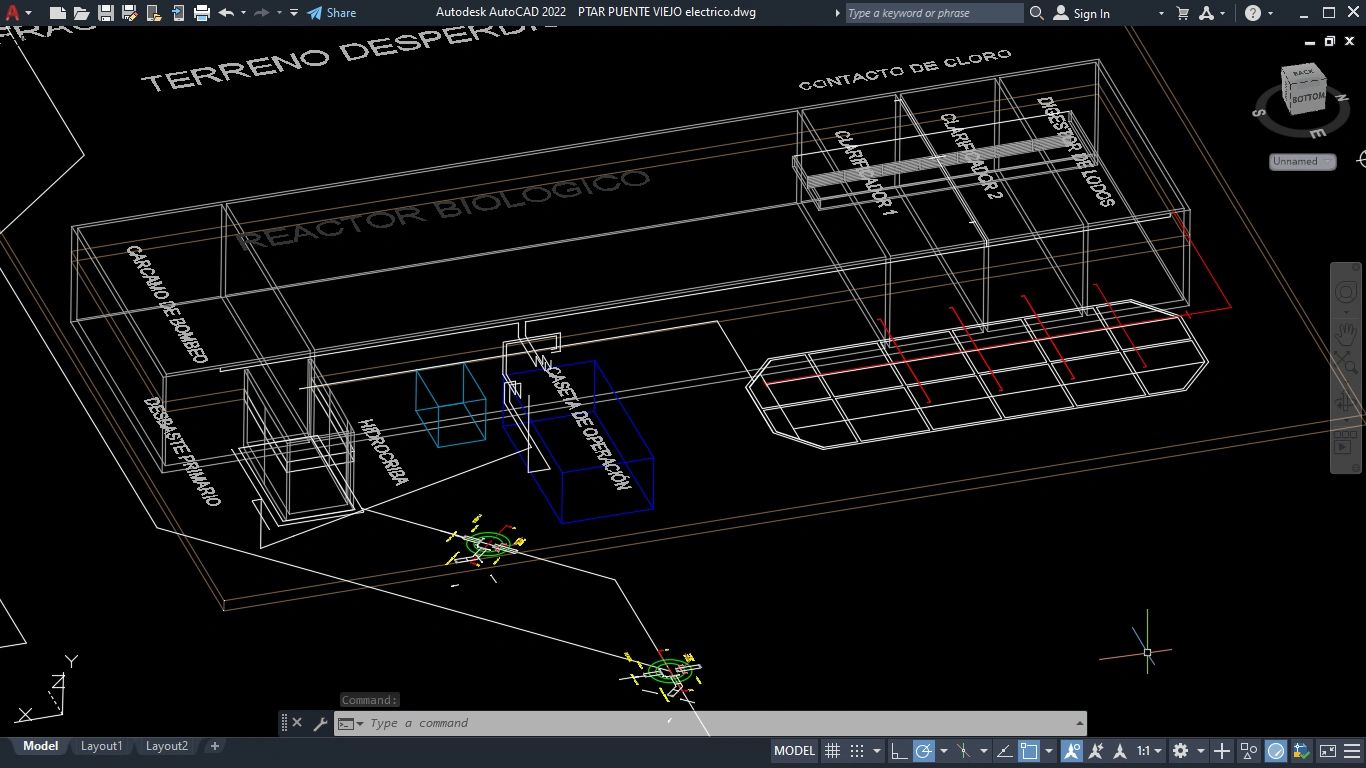Click the Clean Screen icon in status bar
Image resolution: width=1366 pixels, height=768 pixels.
click(1327, 751)
